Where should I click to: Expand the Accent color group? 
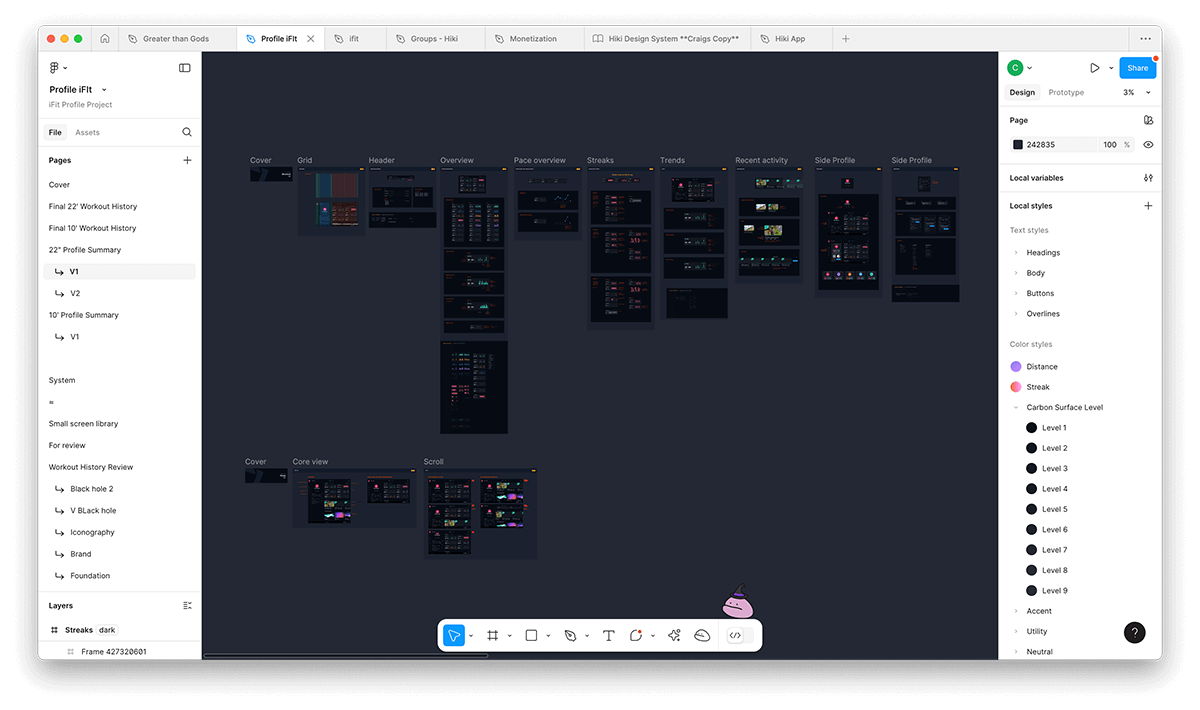(x=1016, y=611)
